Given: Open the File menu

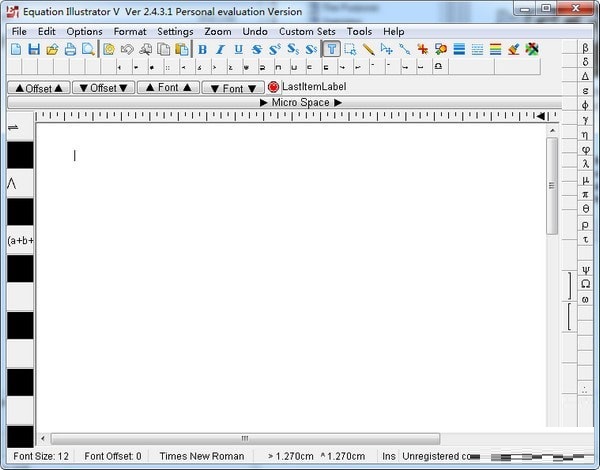Looking at the screenshot, I should tap(19, 32).
